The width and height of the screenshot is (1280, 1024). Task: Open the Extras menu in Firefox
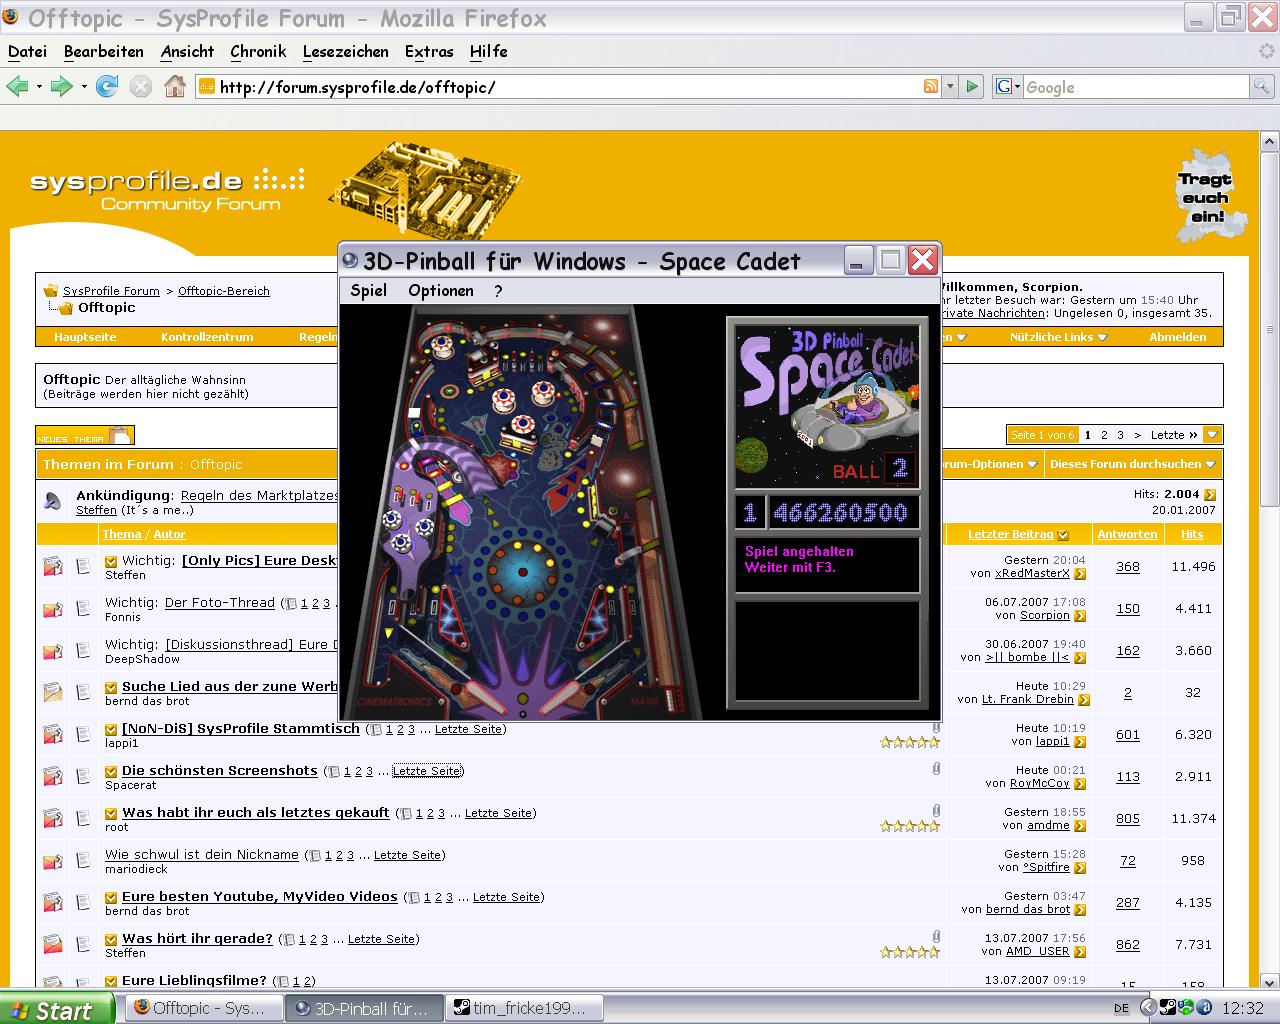click(x=429, y=51)
